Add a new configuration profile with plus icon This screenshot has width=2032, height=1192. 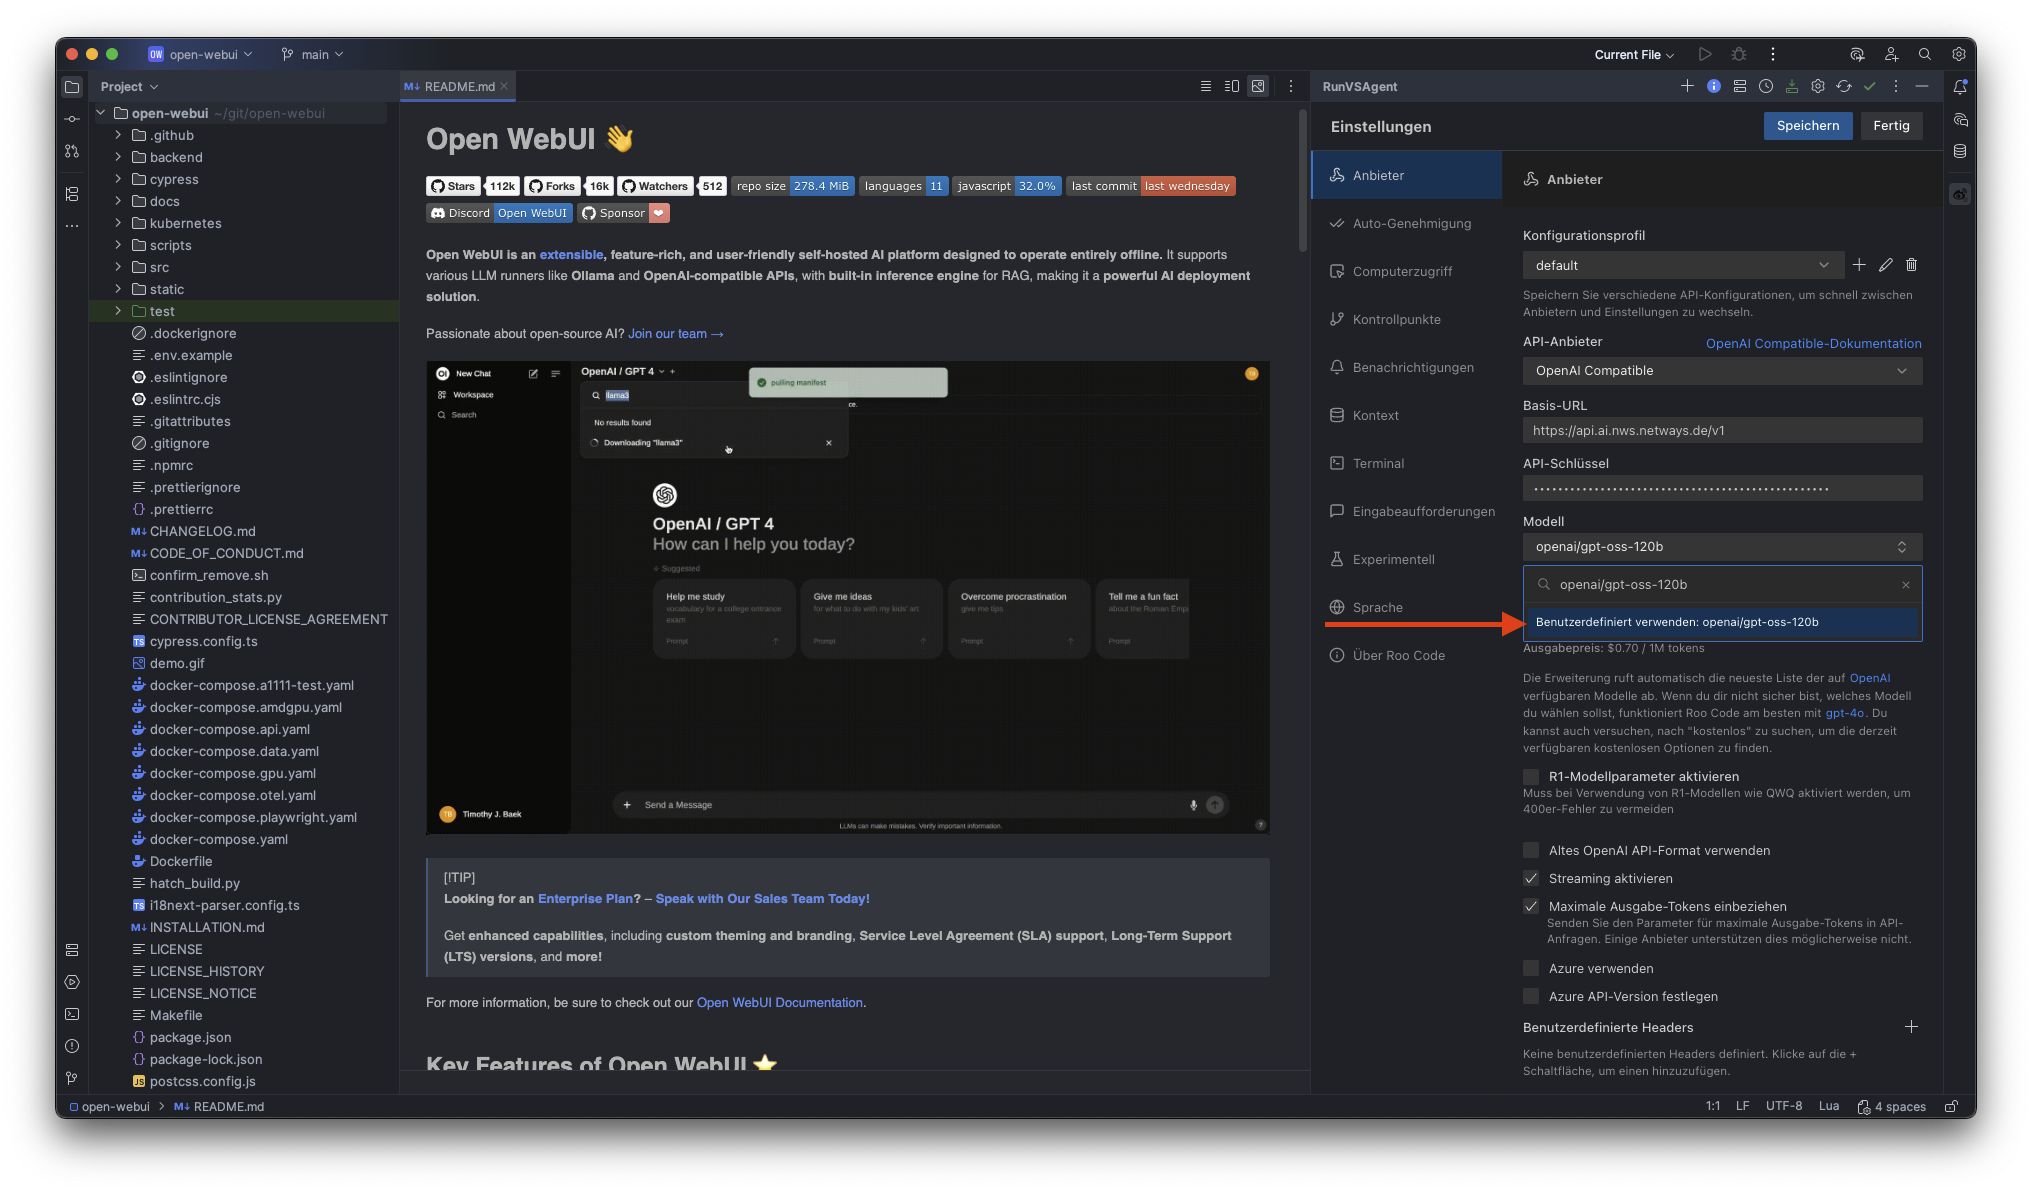pyautogui.click(x=1859, y=265)
